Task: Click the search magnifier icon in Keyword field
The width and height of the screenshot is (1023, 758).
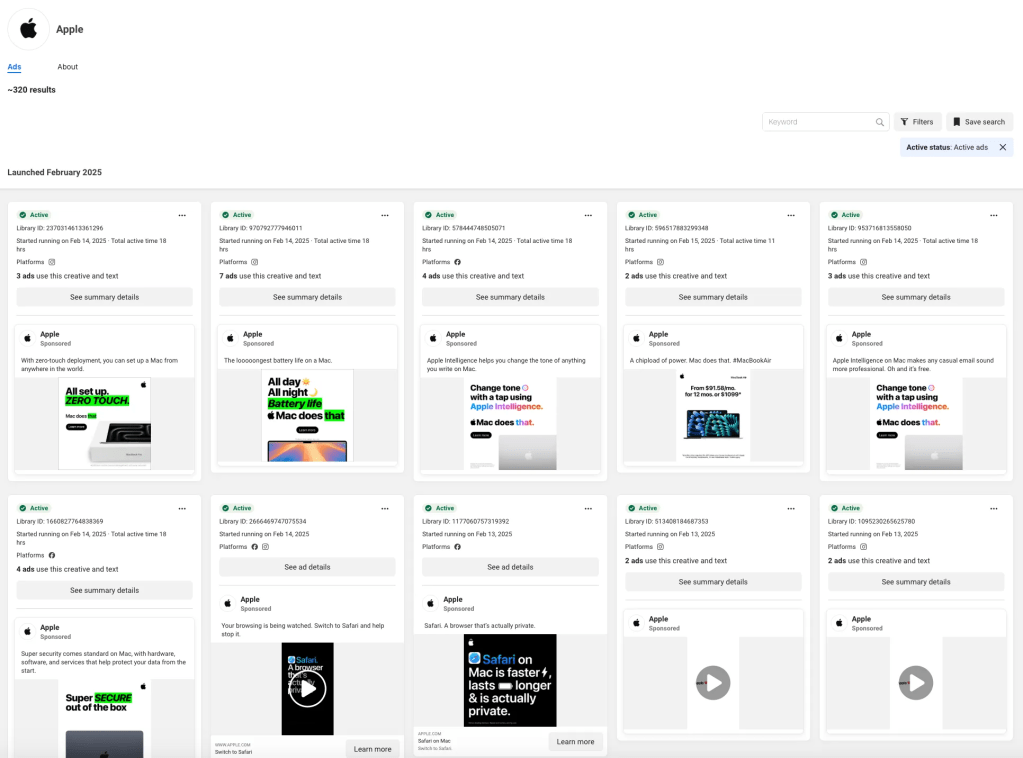Action: (x=880, y=122)
